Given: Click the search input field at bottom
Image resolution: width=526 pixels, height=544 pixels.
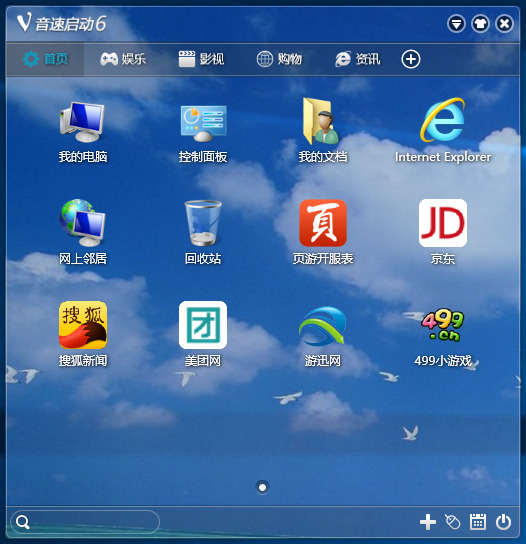Looking at the screenshot, I should pos(85,522).
